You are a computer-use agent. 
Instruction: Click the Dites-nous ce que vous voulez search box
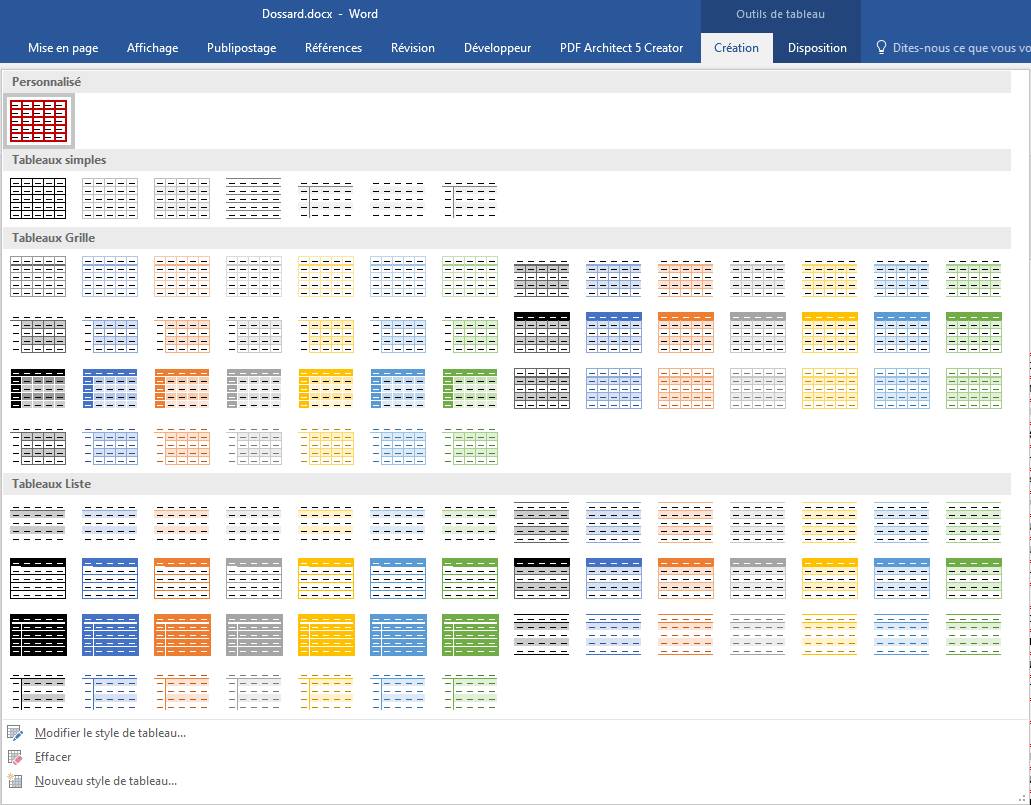click(x=960, y=48)
